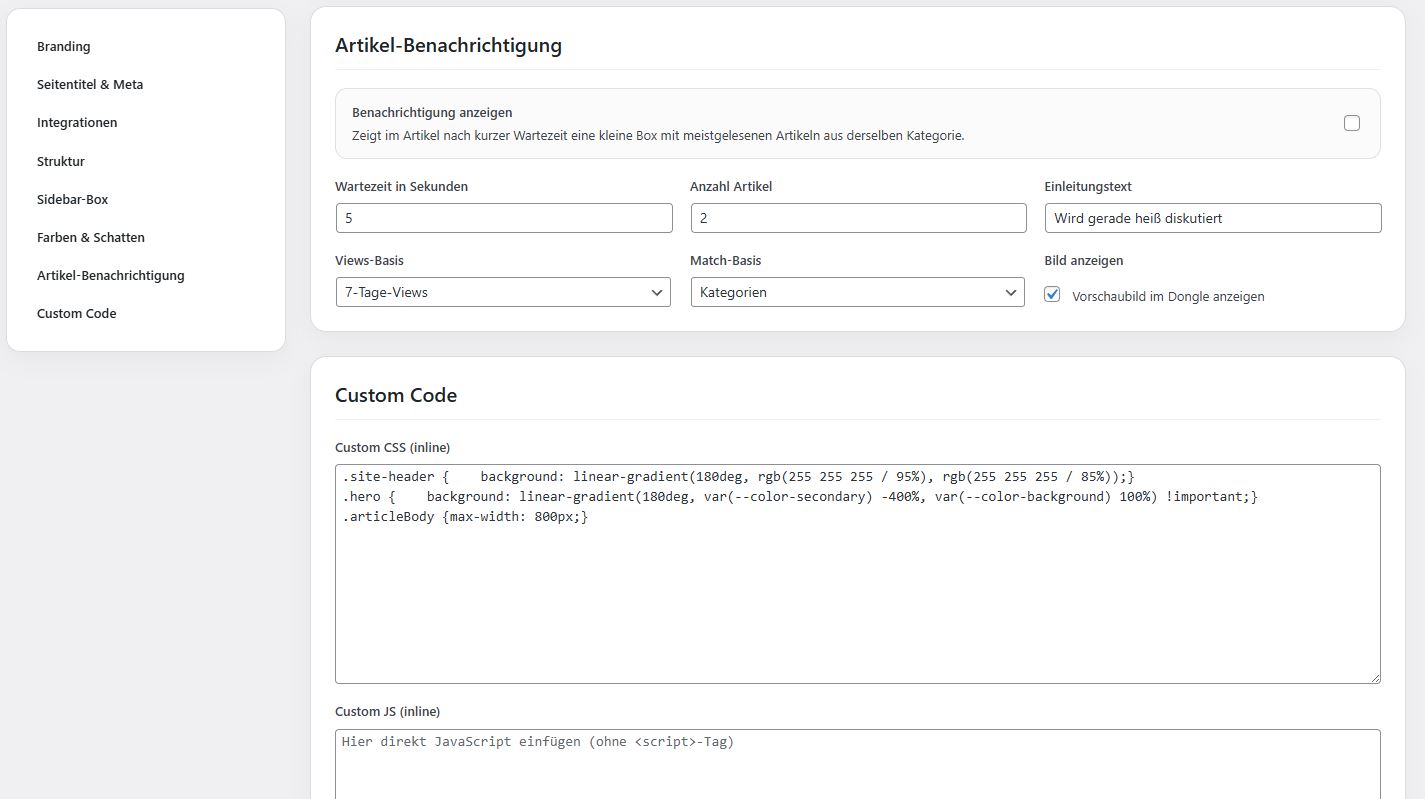Navigate to Farben & Schatten
The width and height of the screenshot is (1425, 799).
[x=91, y=237]
